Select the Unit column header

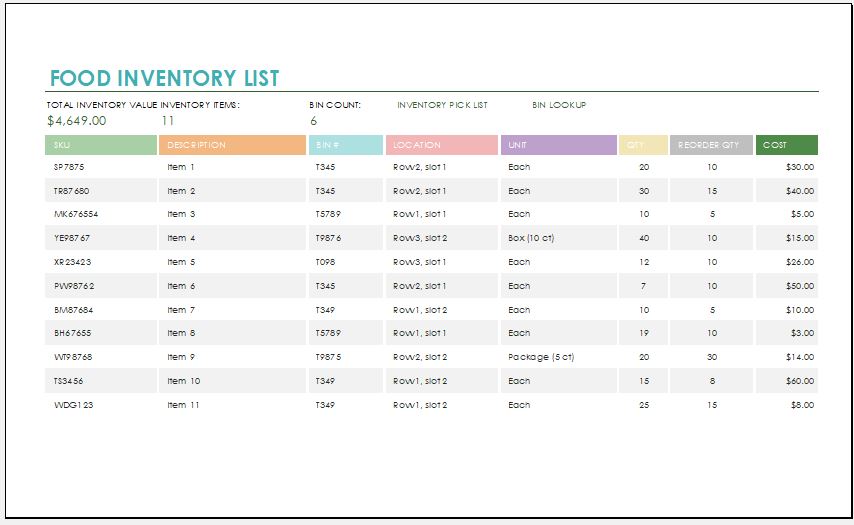(x=559, y=145)
